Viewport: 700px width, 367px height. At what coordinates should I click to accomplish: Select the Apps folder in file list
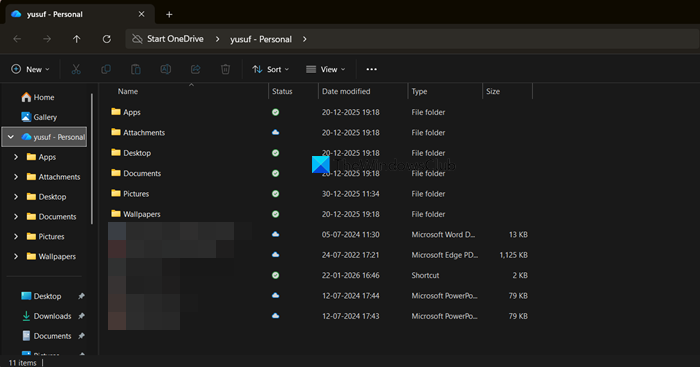tap(126, 112)
